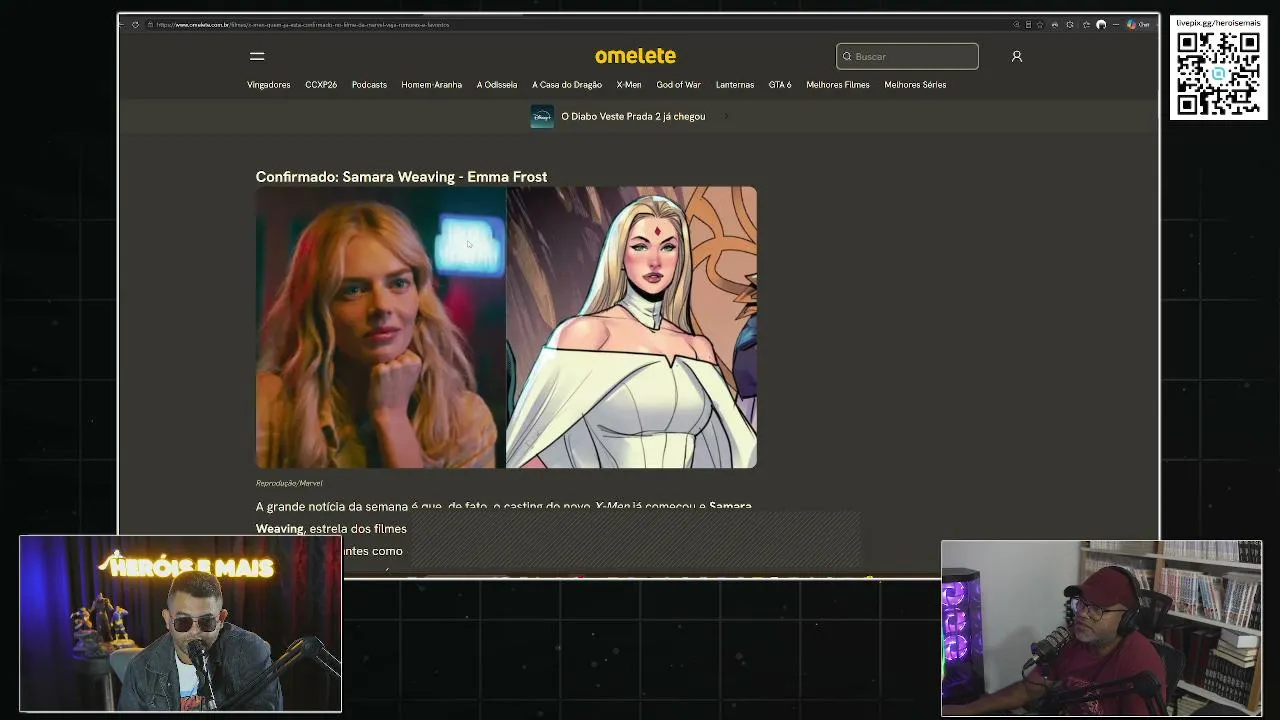Click 'O Diabo Veste Prada 2 já chegou' link
1280x720 pixels.
(x=633, y=116)
